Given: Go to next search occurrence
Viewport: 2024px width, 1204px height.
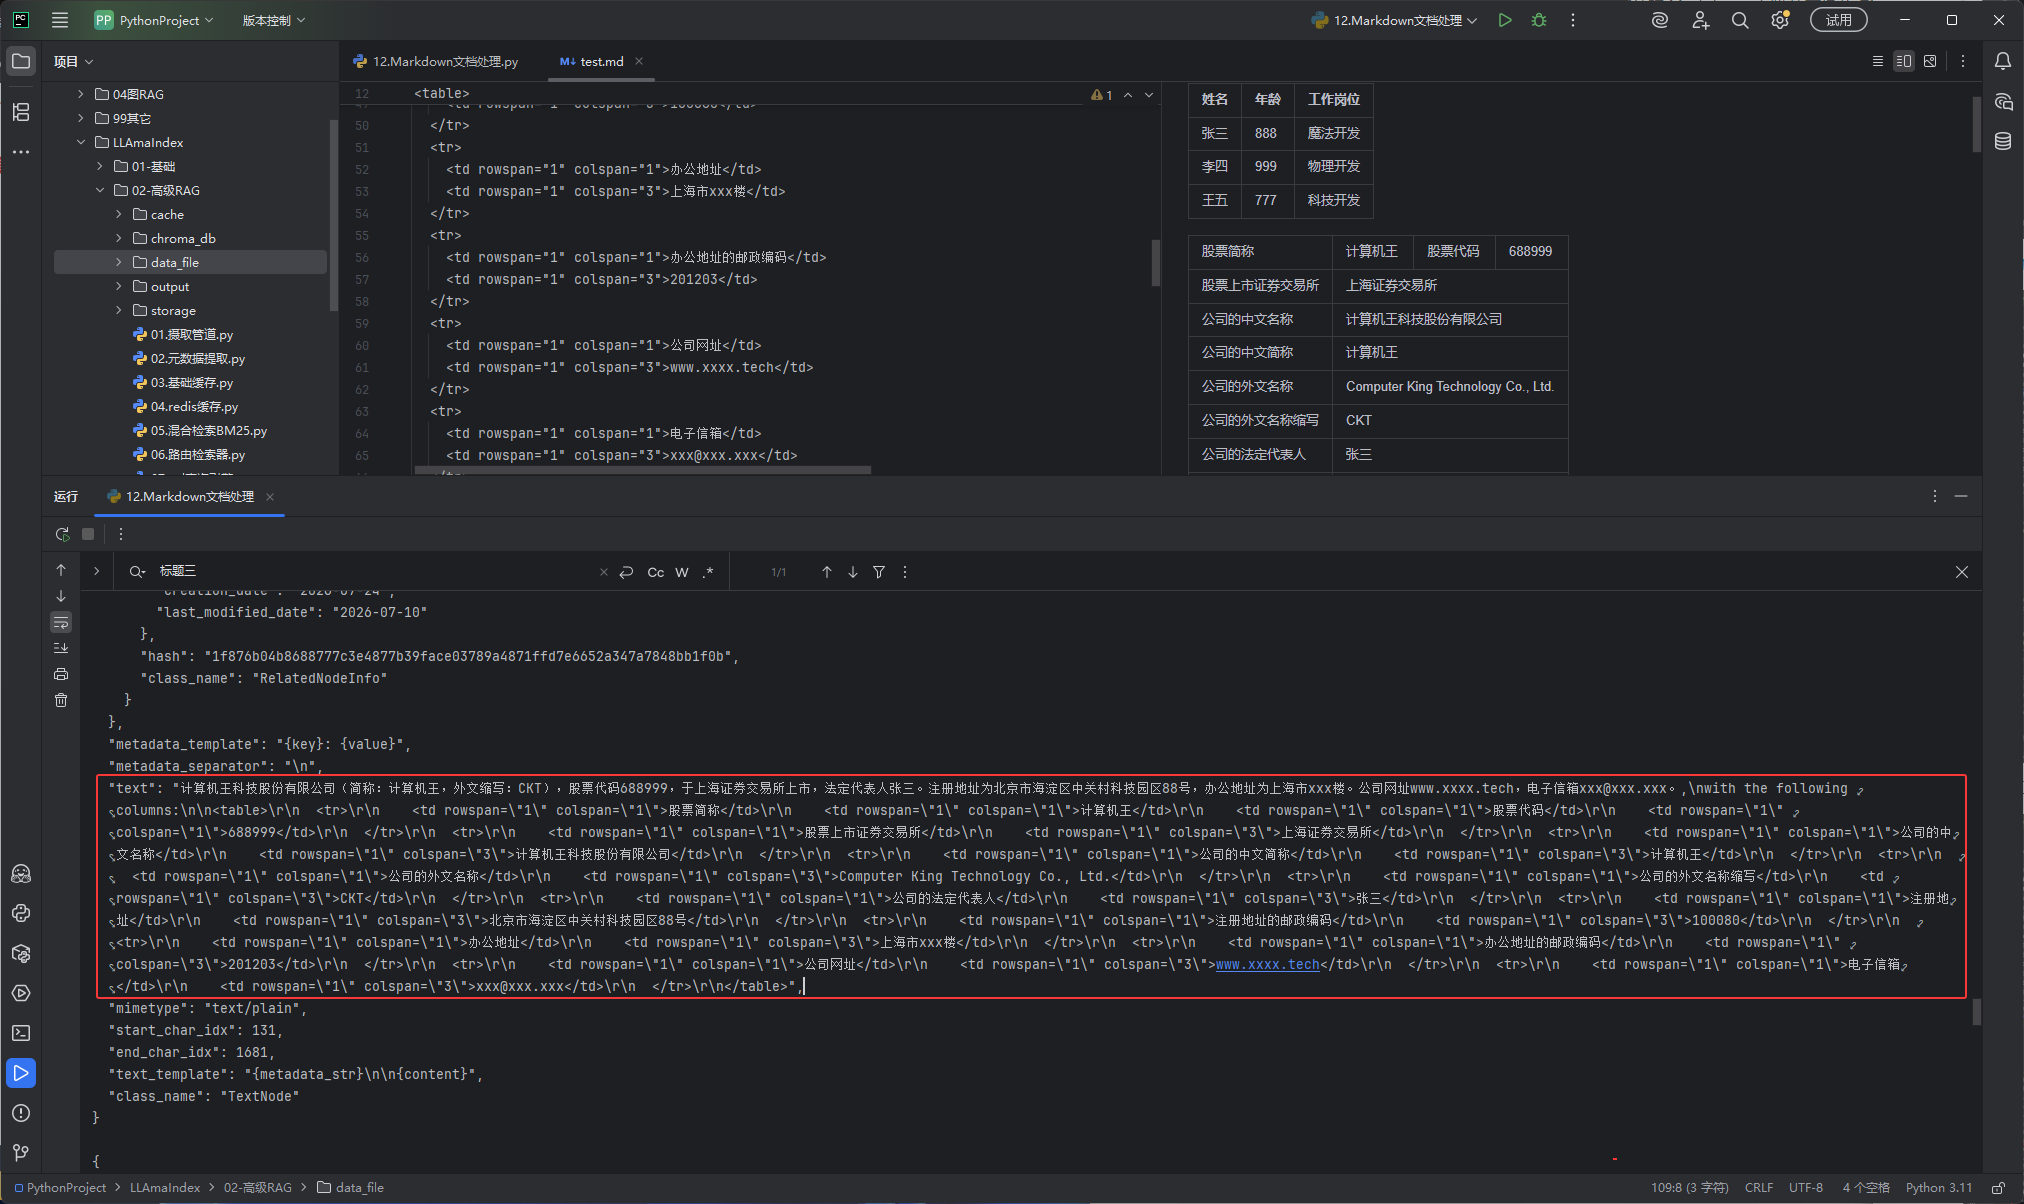Looking at the screenshot, I should pos(853,572).
